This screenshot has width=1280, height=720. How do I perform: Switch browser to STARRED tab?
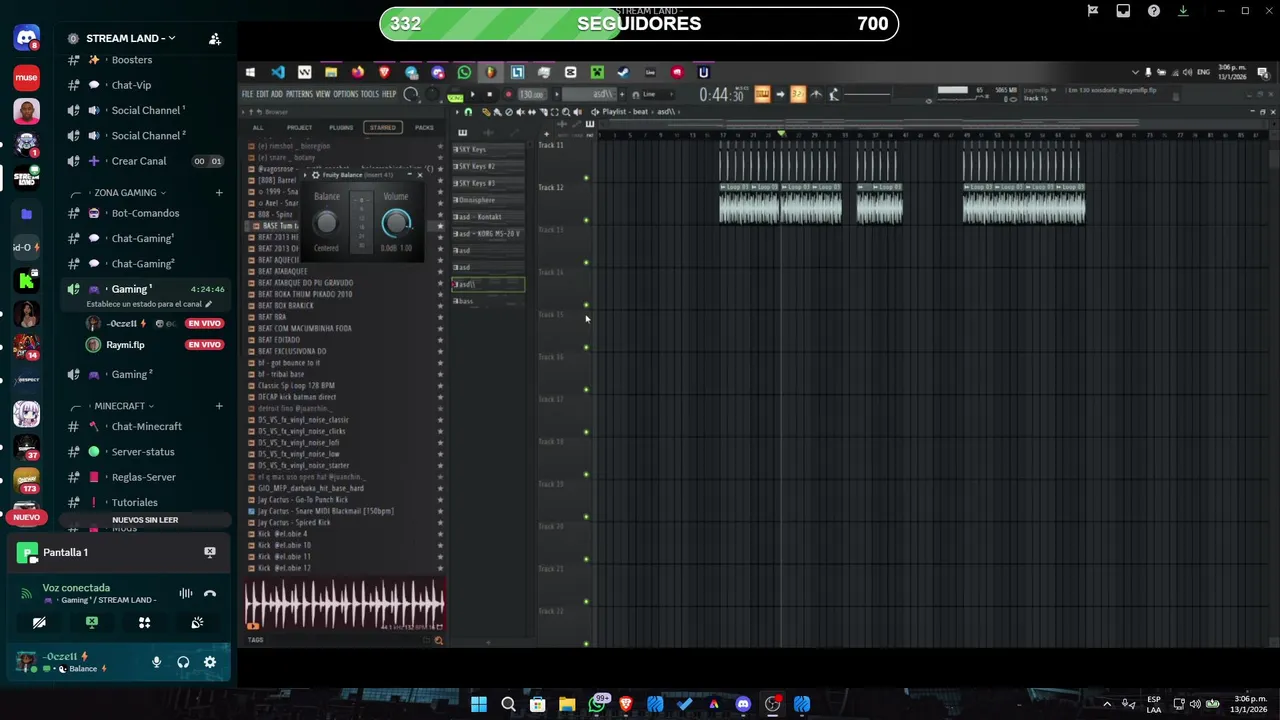pyautogui.click(x=382, y=128)
